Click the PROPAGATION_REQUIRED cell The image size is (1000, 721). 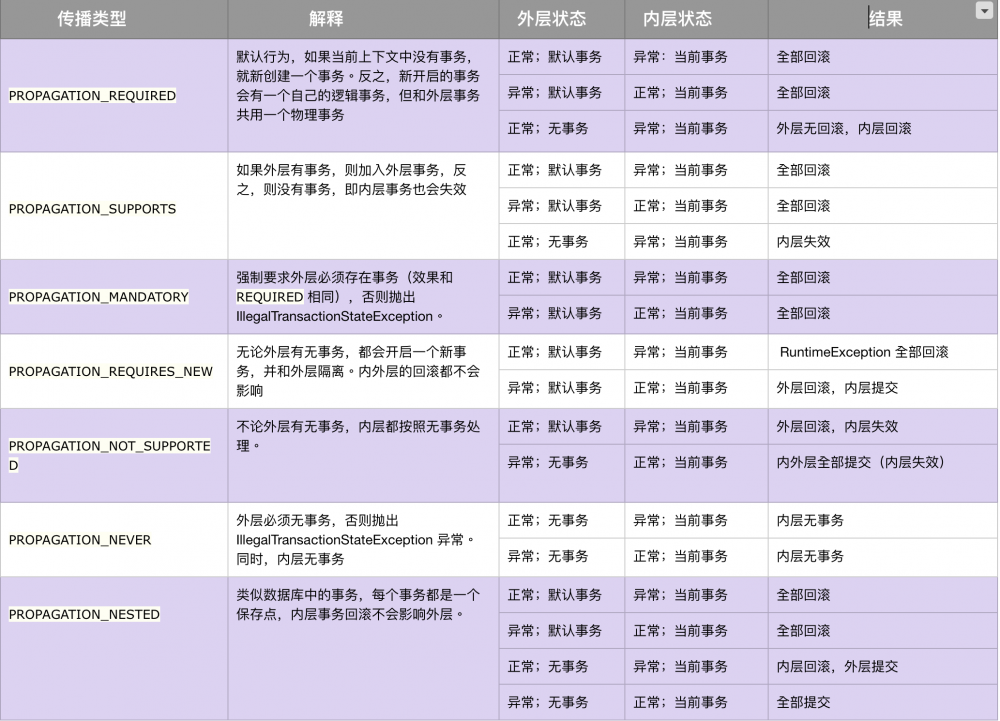coord(114,96)
